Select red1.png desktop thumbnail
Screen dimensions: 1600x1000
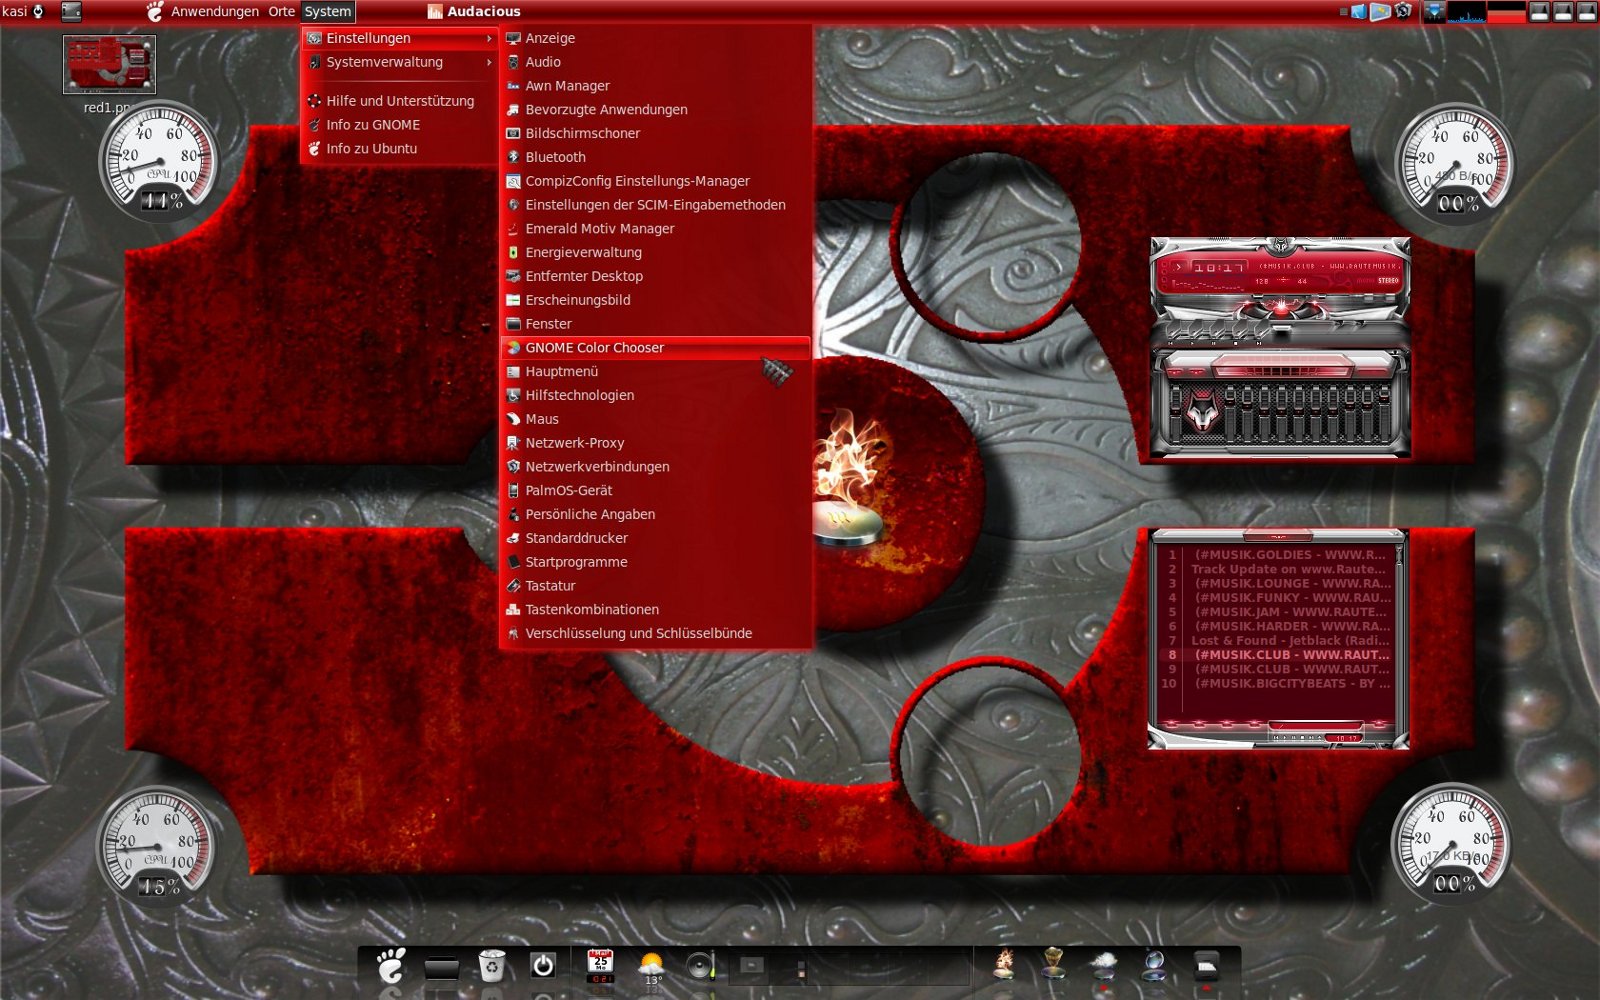(x=109, y=65)
